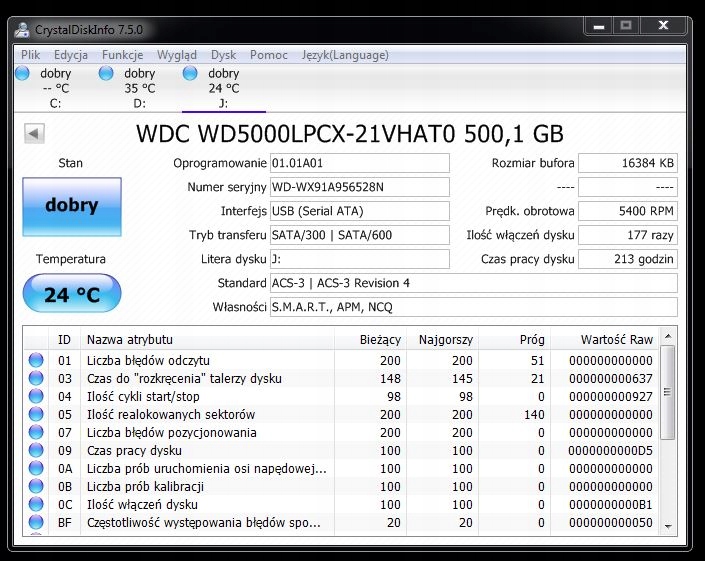This screenshot has width=705, height=561.
Task: Select row Ilość włączeń dysku in attribute list
Action: tap(342, 504)
